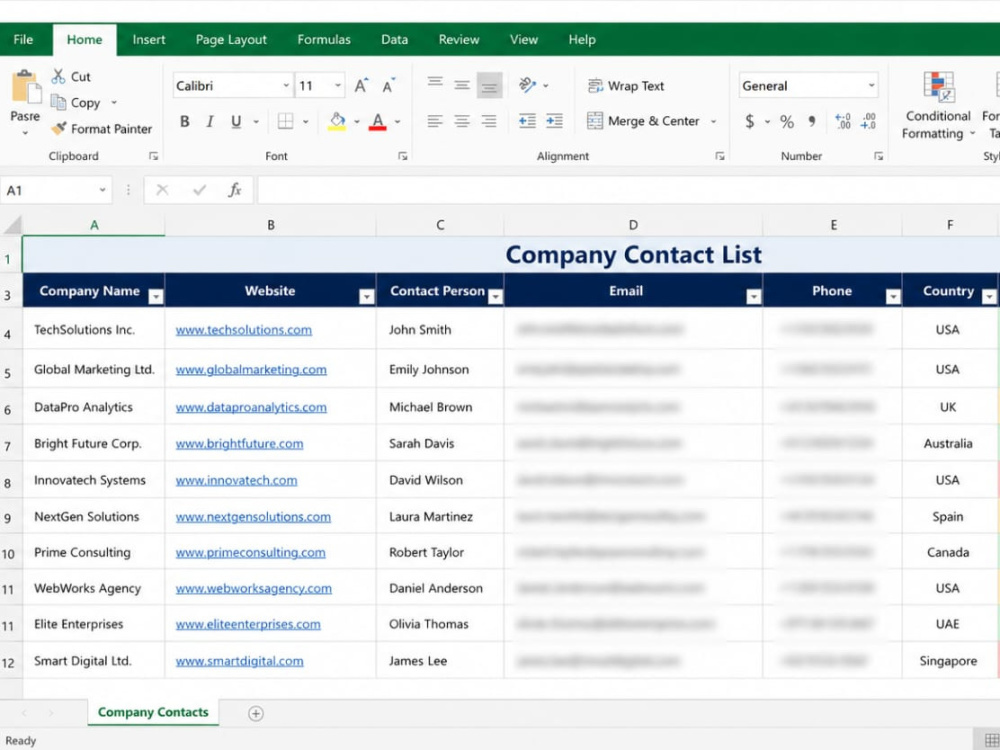
Task: Switch to the Insert tab
Action: (149, 40)
